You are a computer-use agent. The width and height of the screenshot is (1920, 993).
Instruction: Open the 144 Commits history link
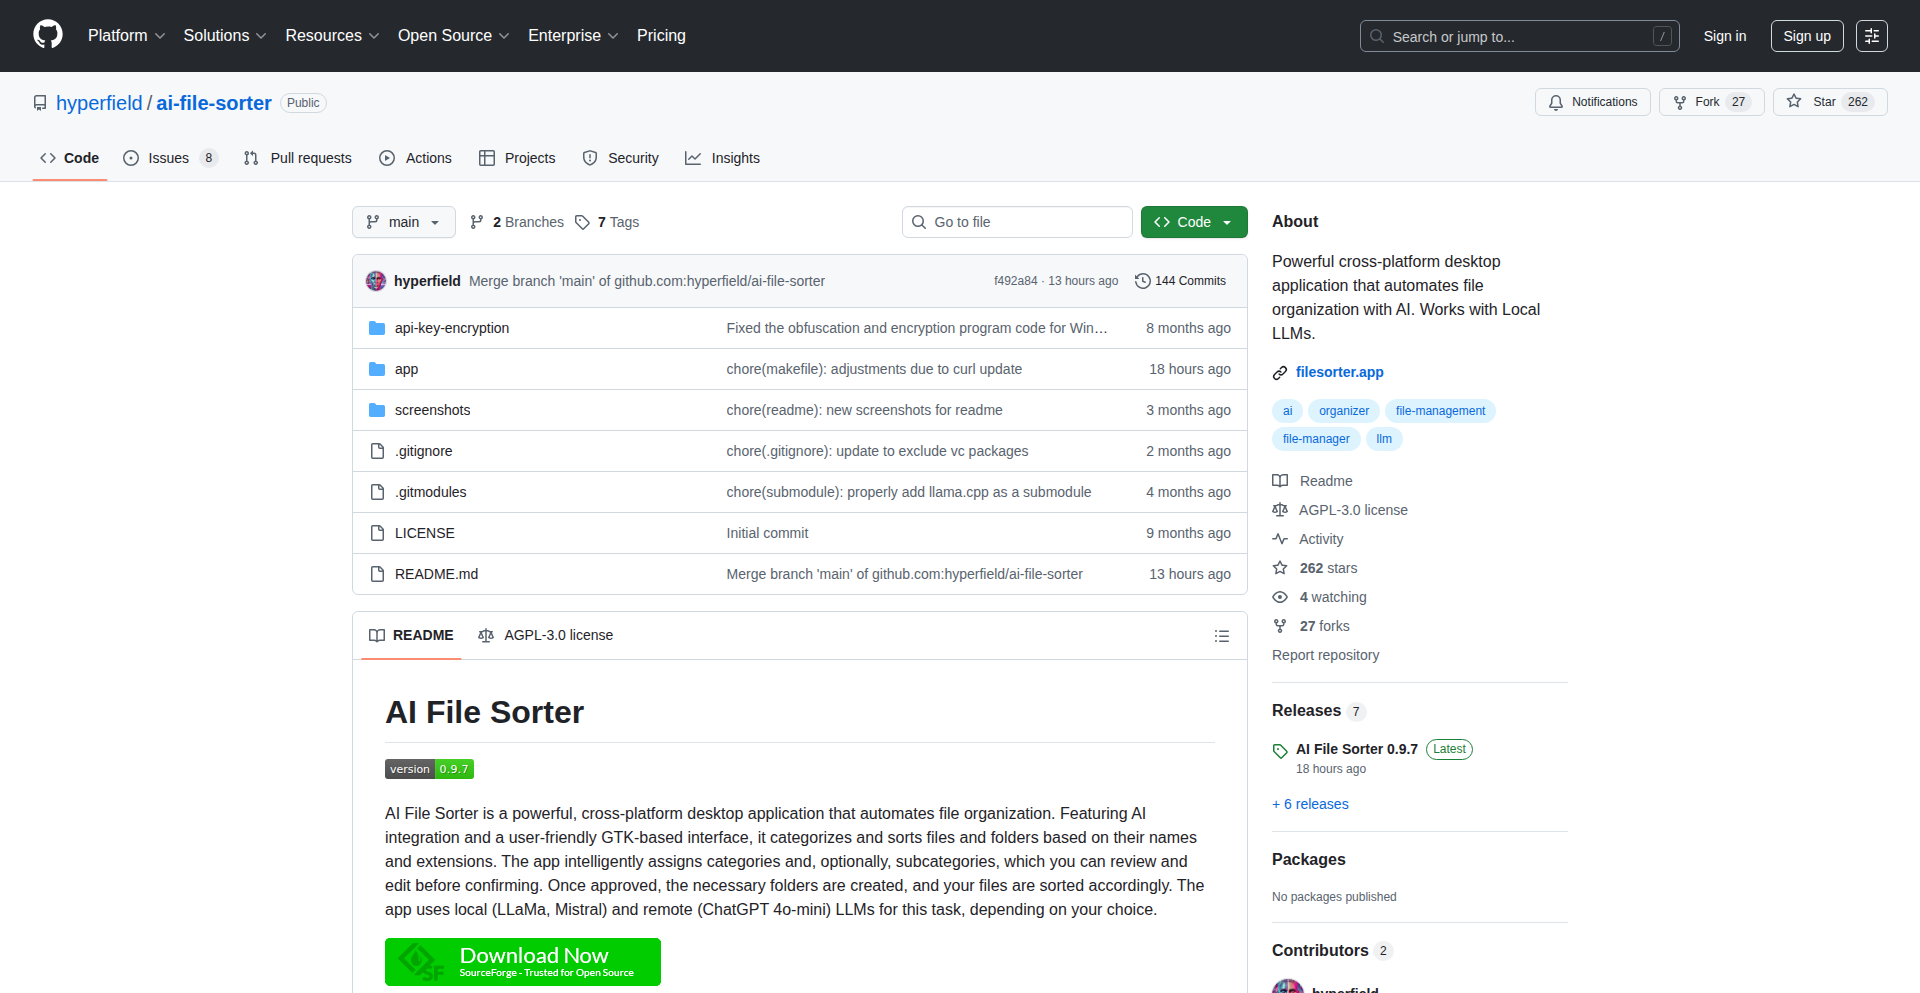(1180, 281)
